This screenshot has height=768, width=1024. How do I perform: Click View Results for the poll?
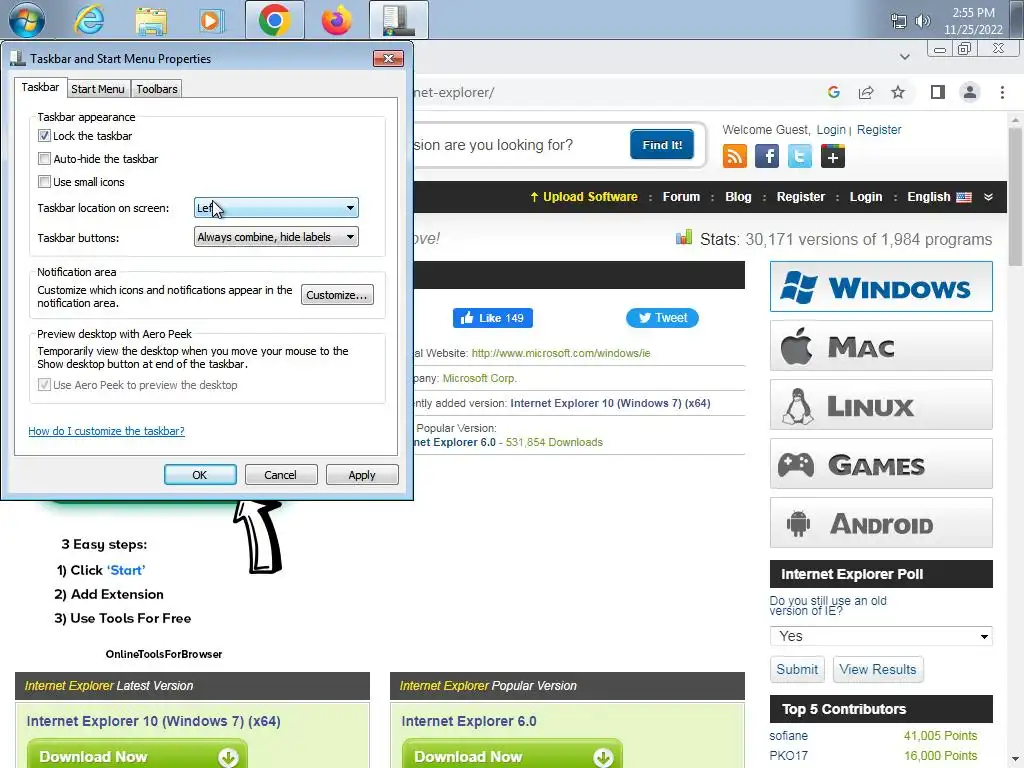pyautogui.click(x=878, y=669)
